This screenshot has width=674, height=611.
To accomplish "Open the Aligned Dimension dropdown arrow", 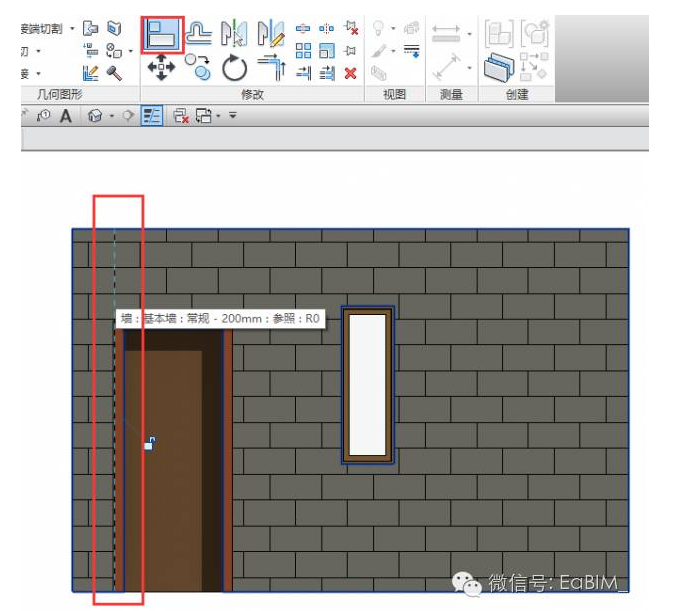I will click(469, 68).
